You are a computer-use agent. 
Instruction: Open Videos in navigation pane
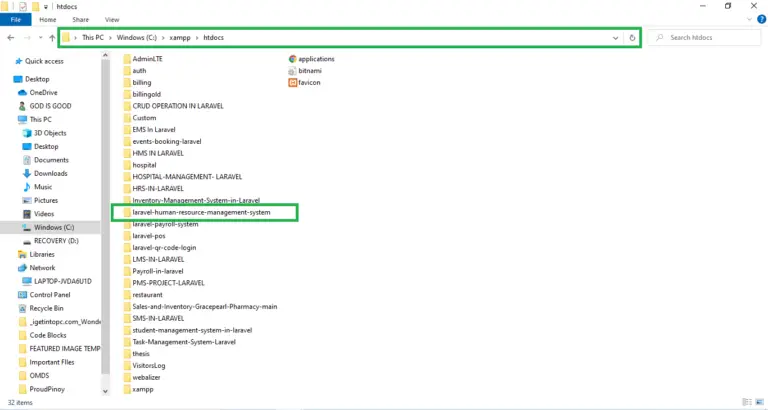[38, 214]
